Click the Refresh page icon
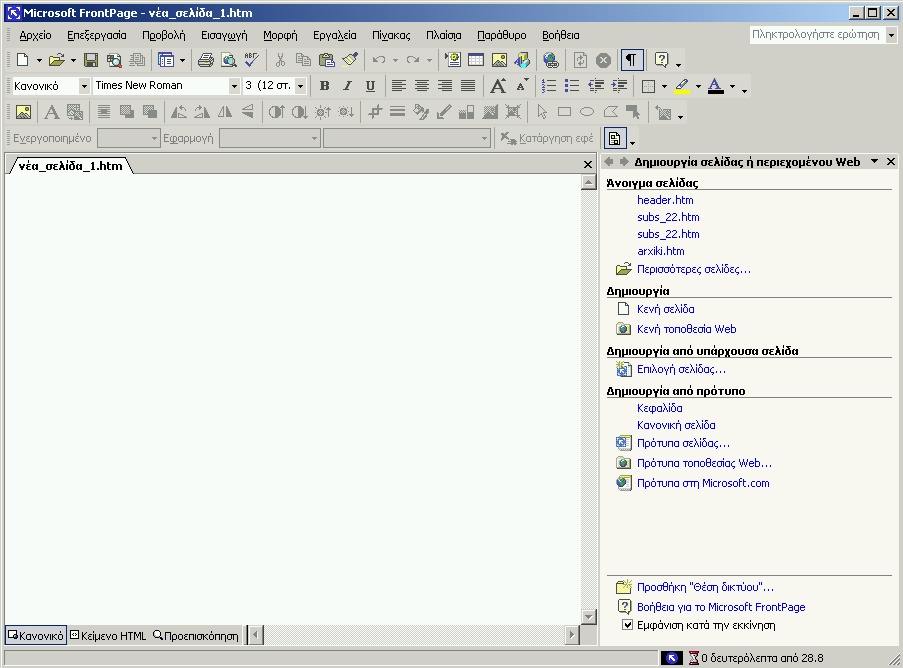The height and width of the screenshot is (668, 903). click(x=580, y=60)
